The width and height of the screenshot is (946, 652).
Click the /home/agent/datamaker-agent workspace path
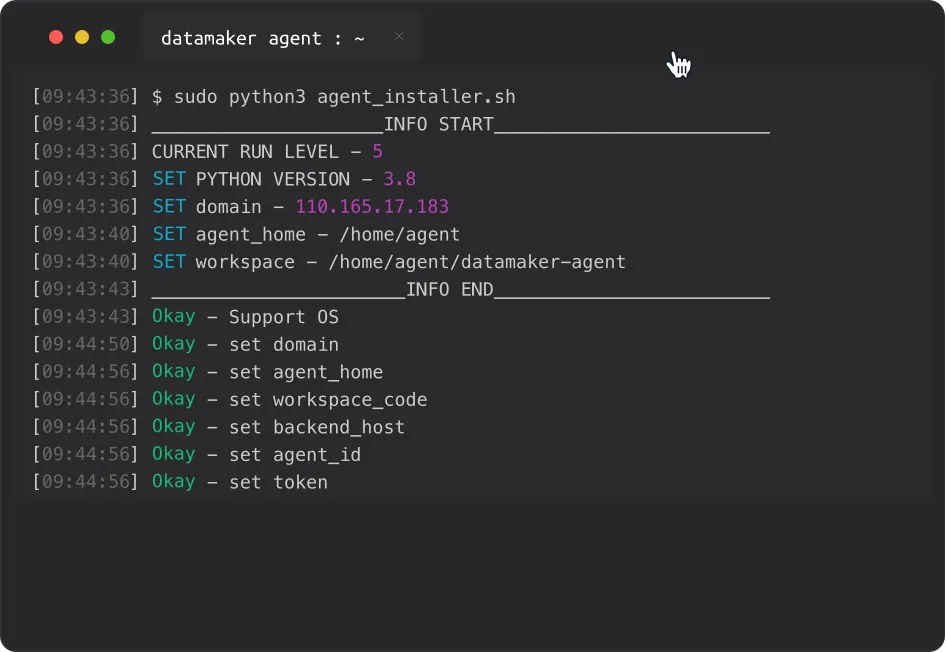point(476,262)
